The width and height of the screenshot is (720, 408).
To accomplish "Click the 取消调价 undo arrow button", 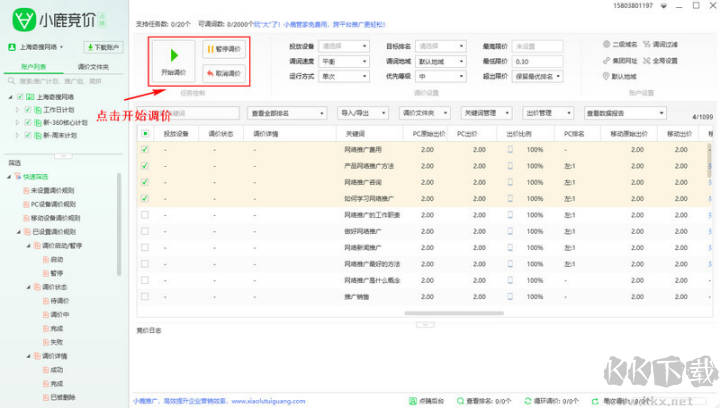I will 223,73.
